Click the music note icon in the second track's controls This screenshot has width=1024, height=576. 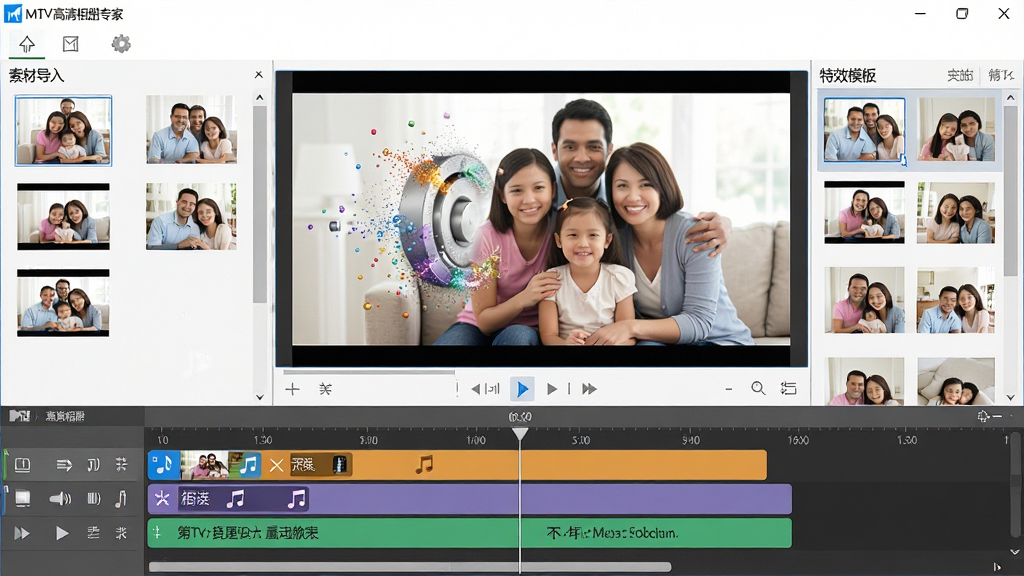tap(121, 499)
